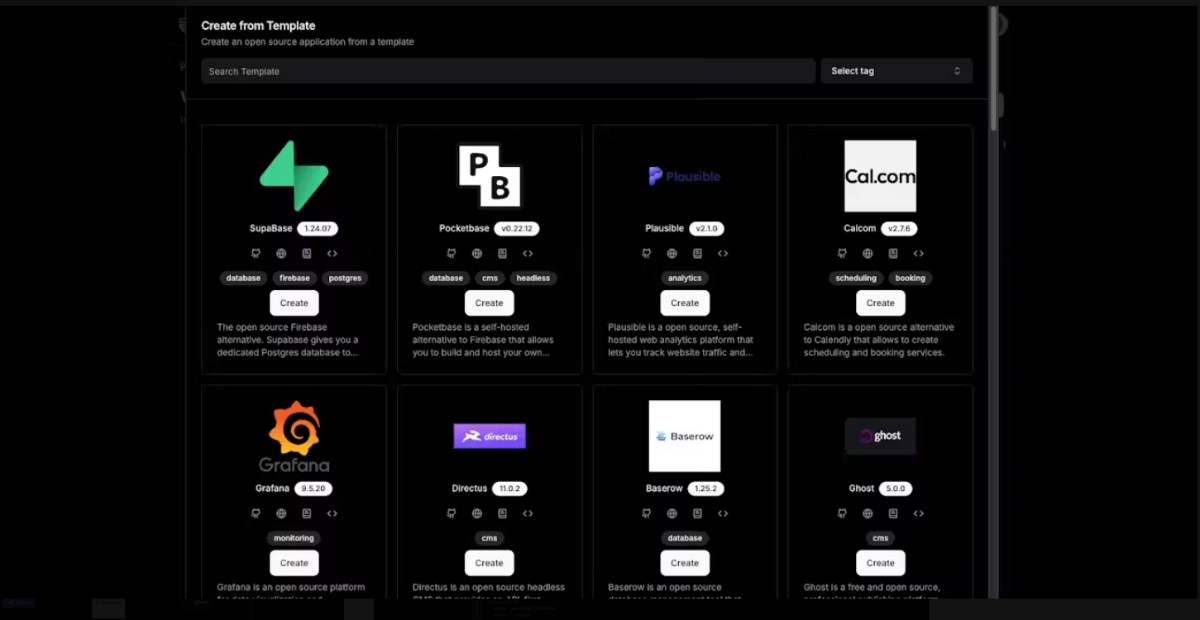Click Pocketbase's database tag
This screenshot has width=1200, height=620.
446,278
